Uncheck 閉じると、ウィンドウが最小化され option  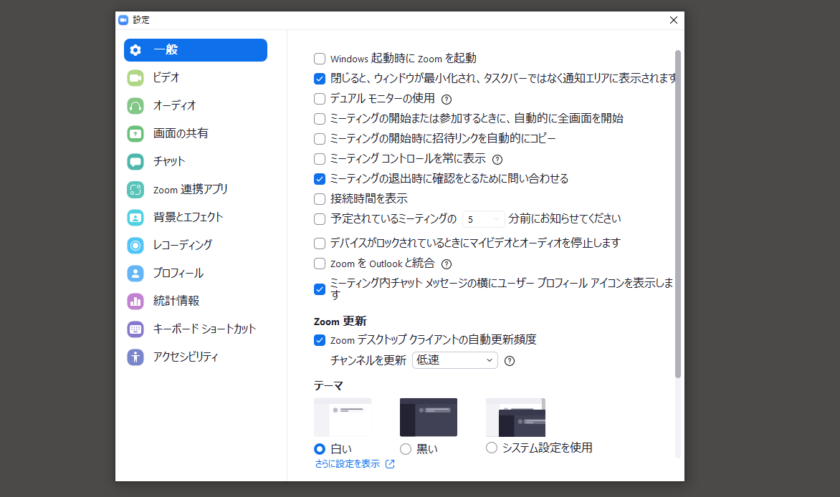click(x=320, y=79)
